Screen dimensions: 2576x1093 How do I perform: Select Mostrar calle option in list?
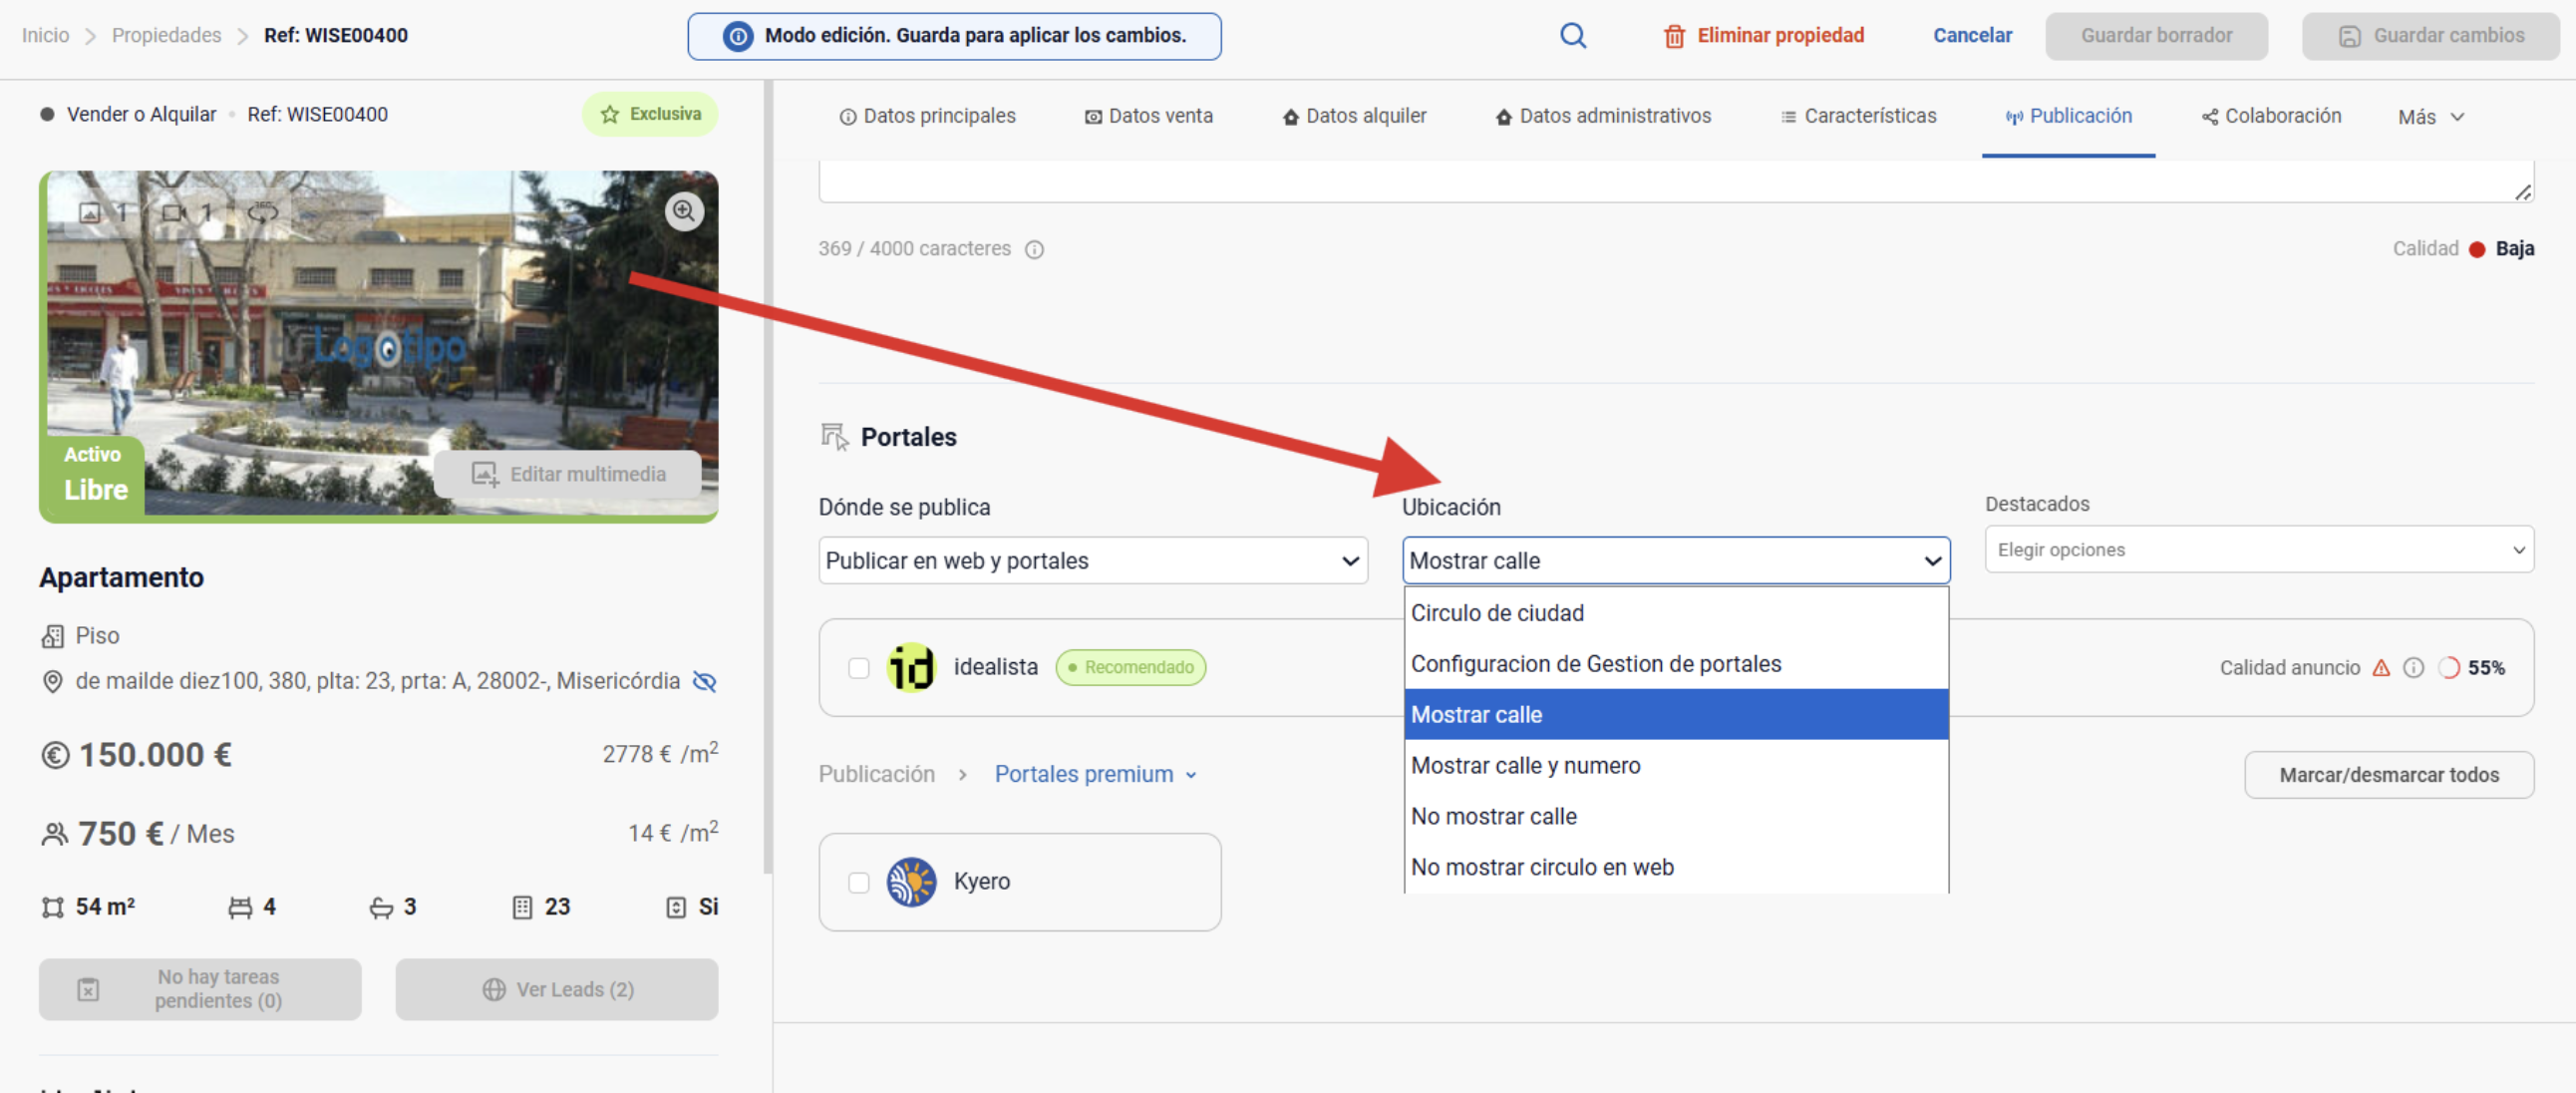point(1676,715)
